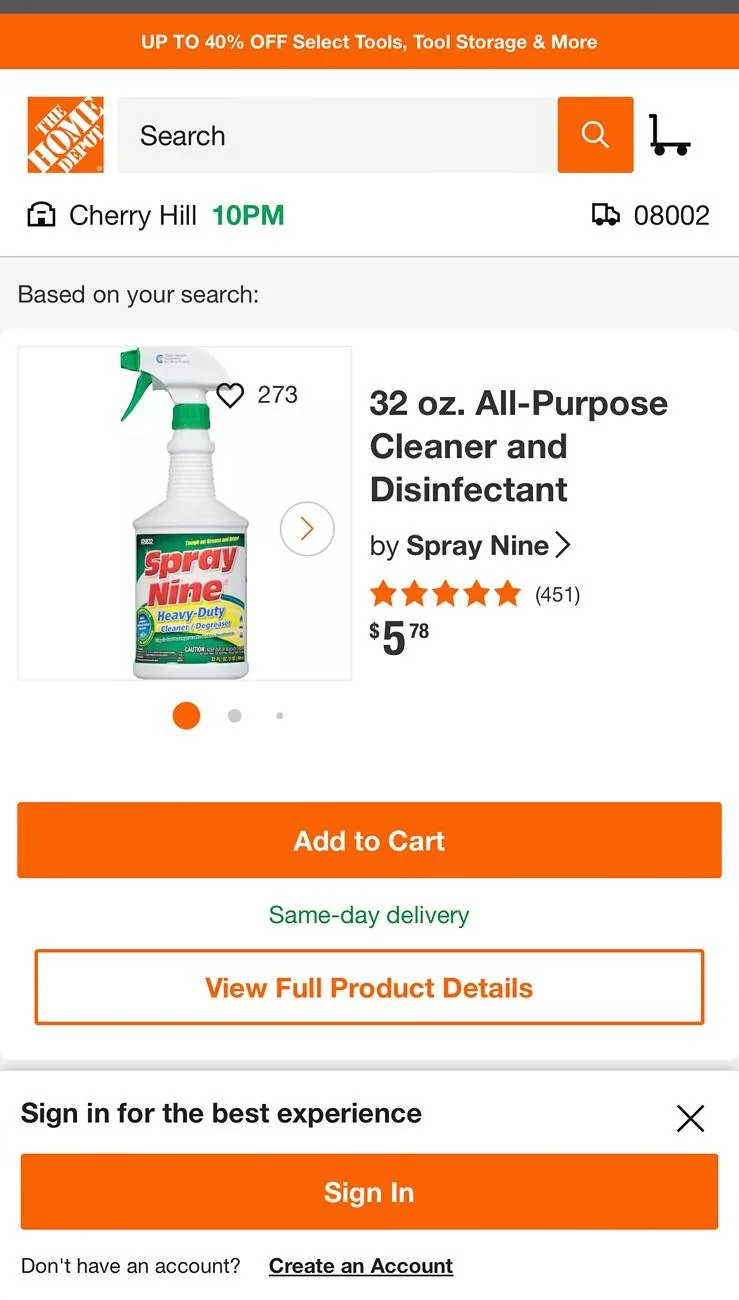Show next product image with arrow
The width and height of the screenshot is (739, 1300).
[307, 529]
